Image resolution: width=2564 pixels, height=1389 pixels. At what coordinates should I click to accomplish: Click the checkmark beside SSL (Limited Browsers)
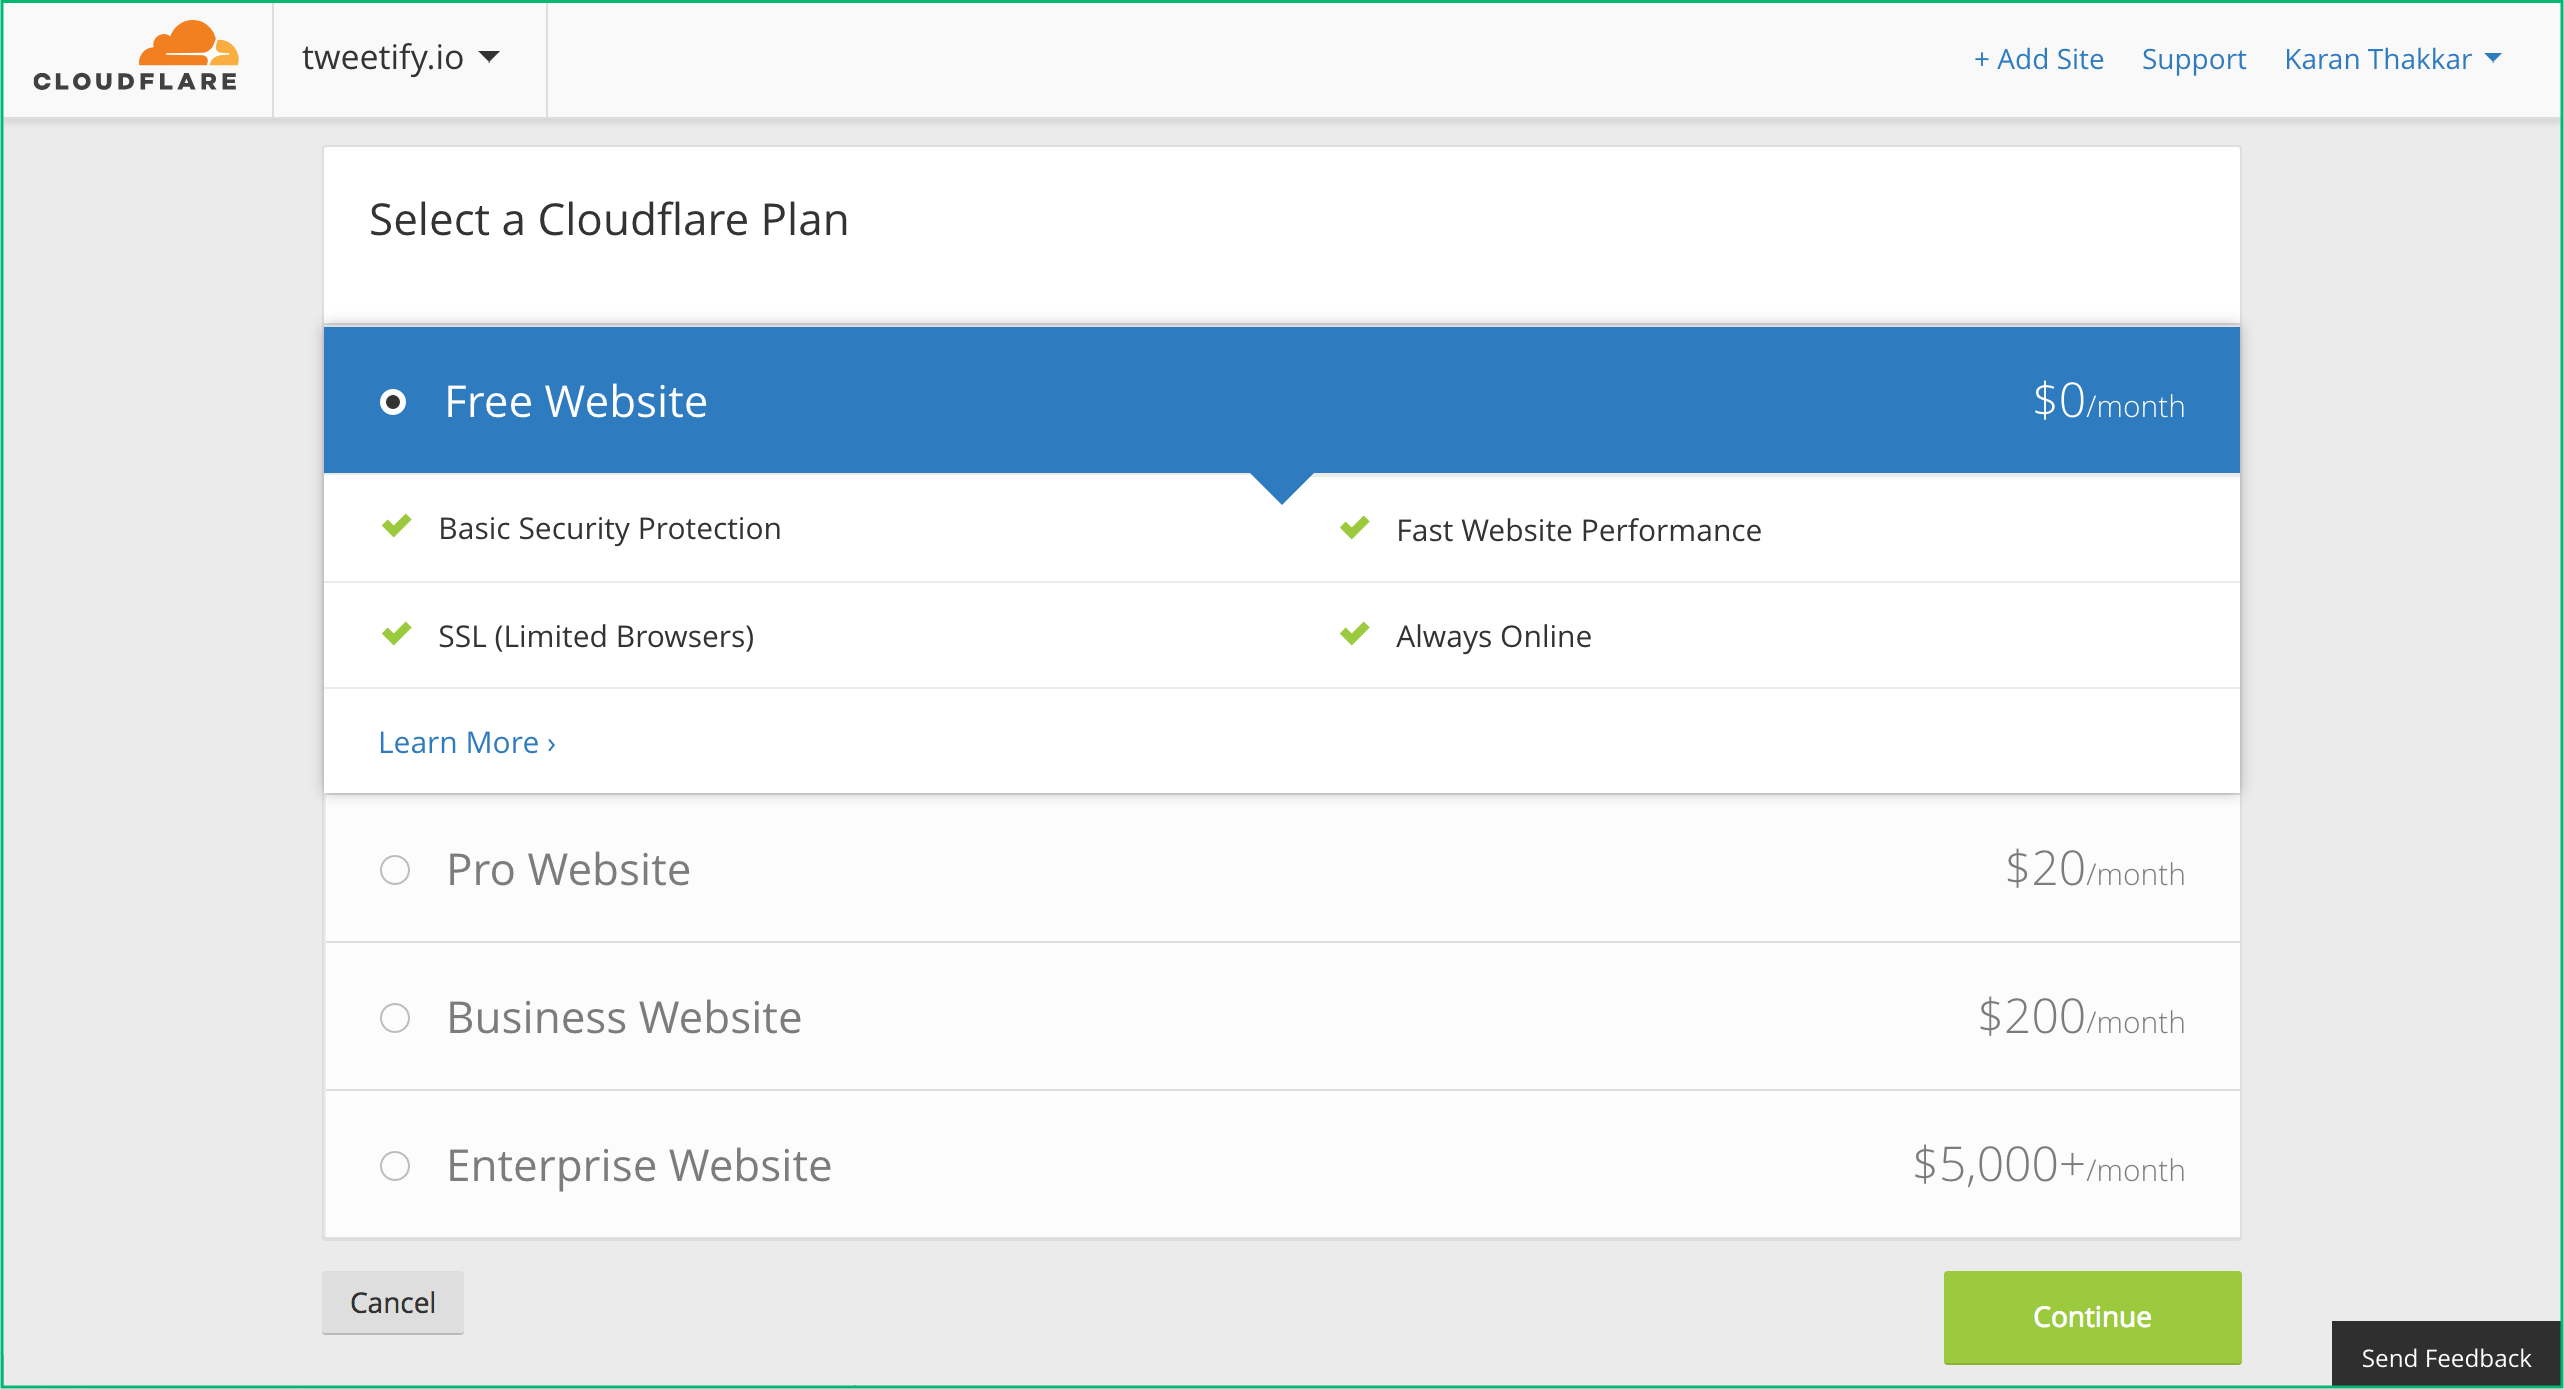397,634
